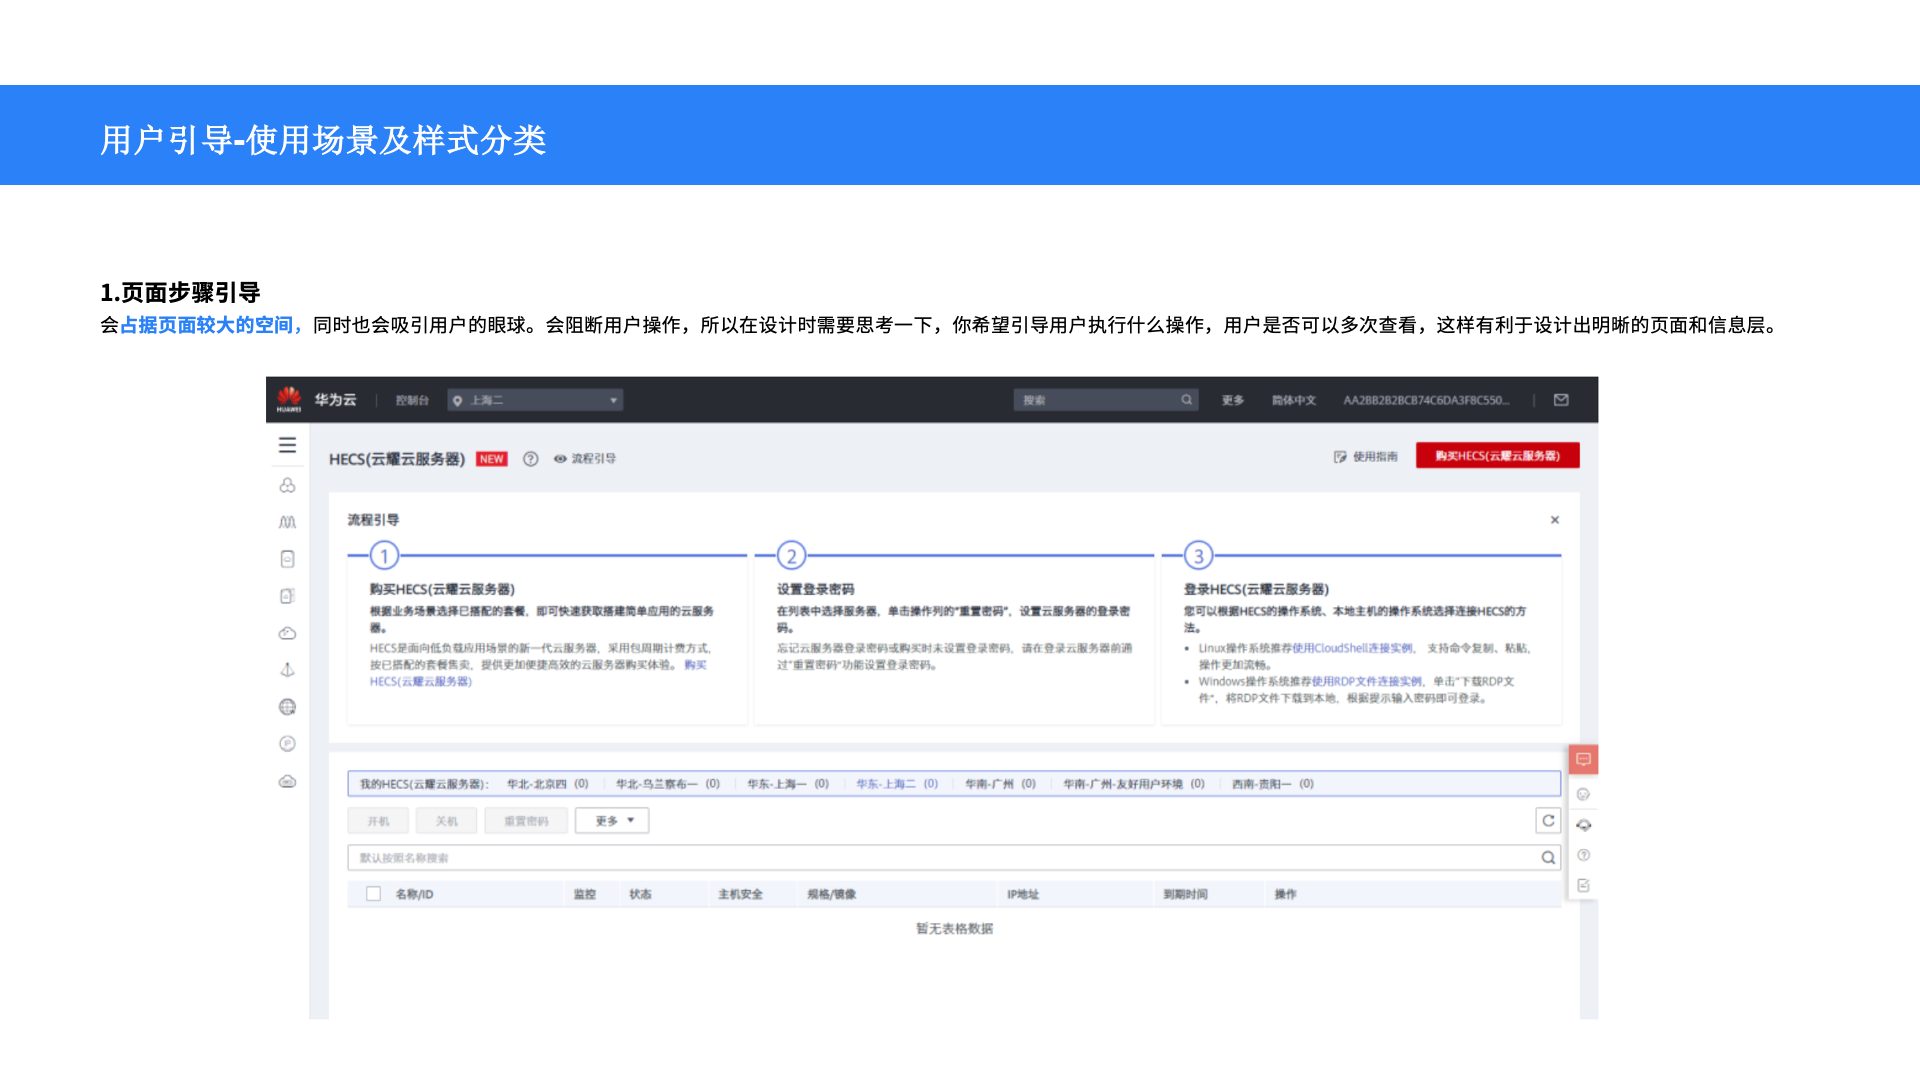Click the mail icon in the top bar
The height and width of the screenshot is (1080, 1920).
click(1561, 400)
